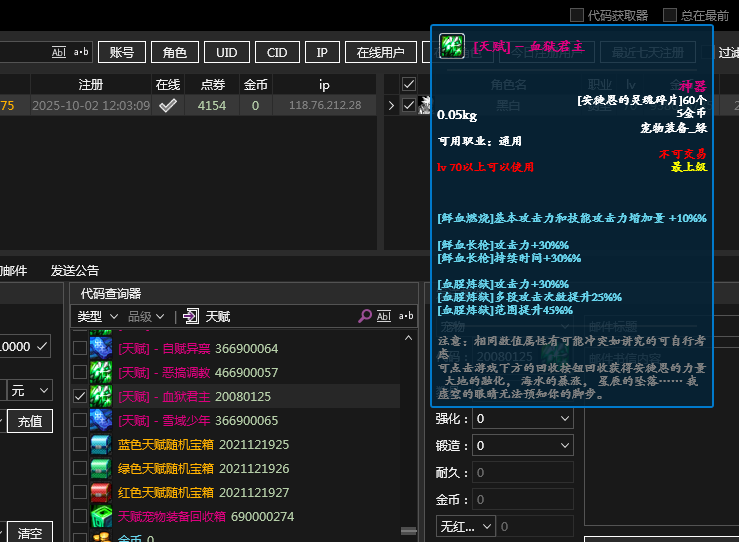Sort by the ip column header
Image resolution: width=739 pixels, height=542 pixels.
point(324,84)
